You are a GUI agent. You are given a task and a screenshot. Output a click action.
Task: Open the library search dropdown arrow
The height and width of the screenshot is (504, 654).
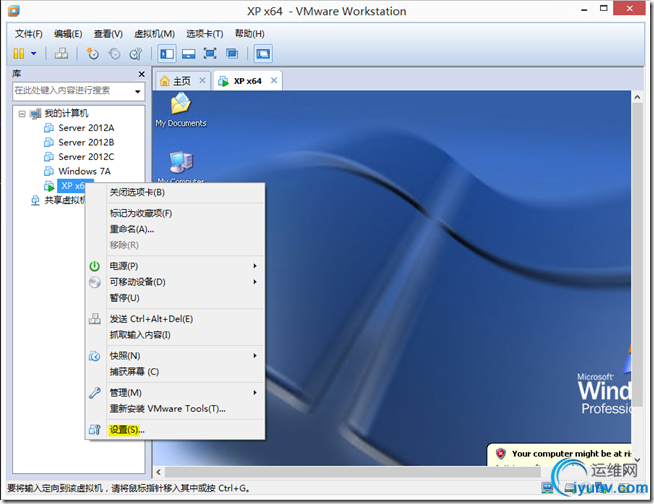coord(137,91)
